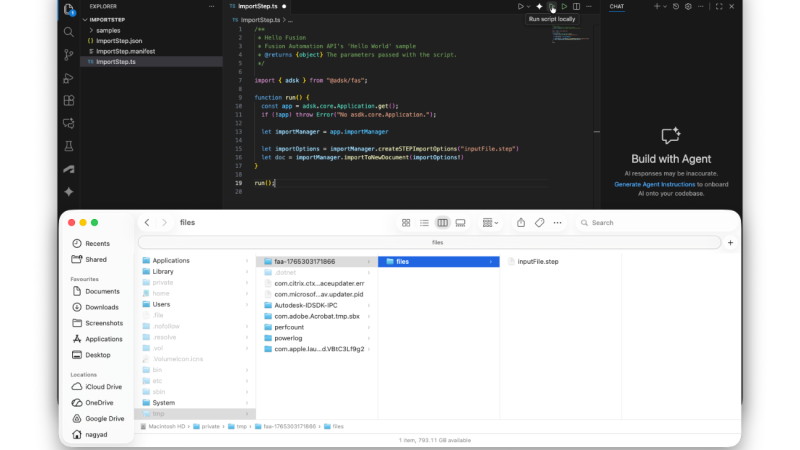Open iCloud Drive in Finder sidebar
Screen dimensions: 800x450
click(x=103, y=387)
